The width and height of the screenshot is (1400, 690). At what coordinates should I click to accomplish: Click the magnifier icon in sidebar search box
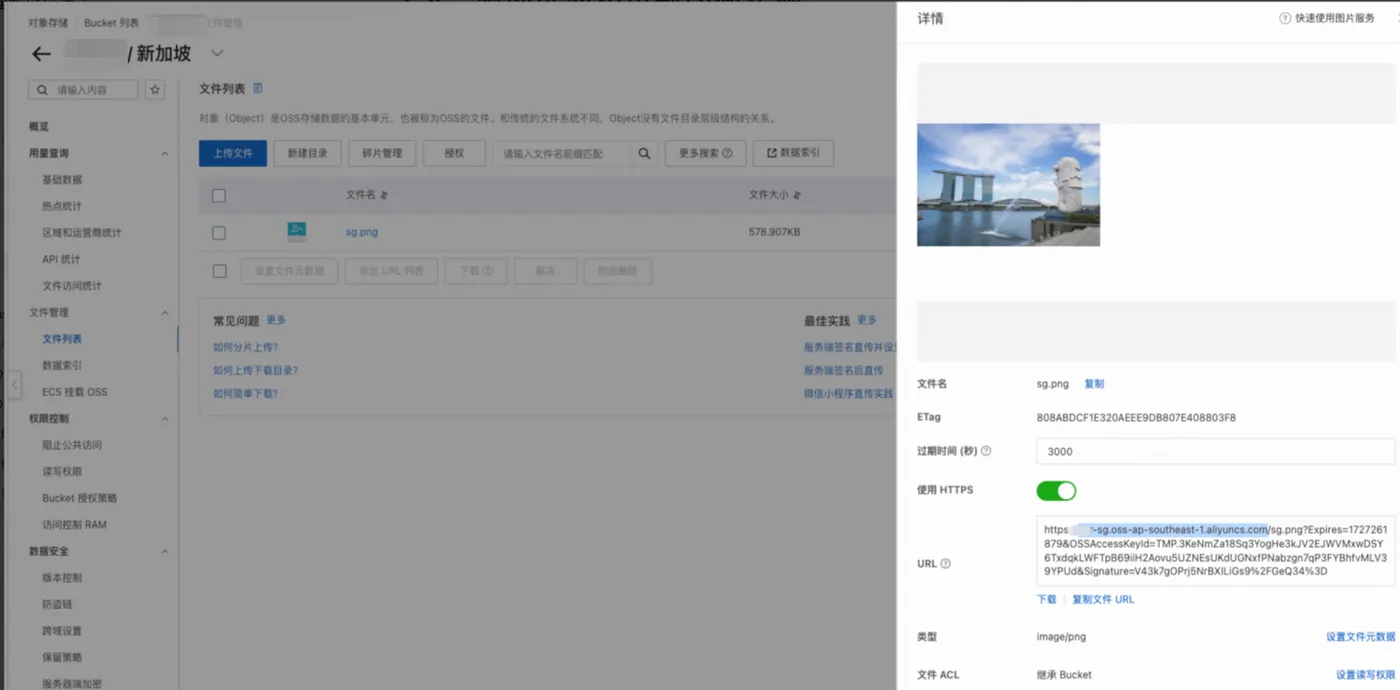[x=42, y=90]
